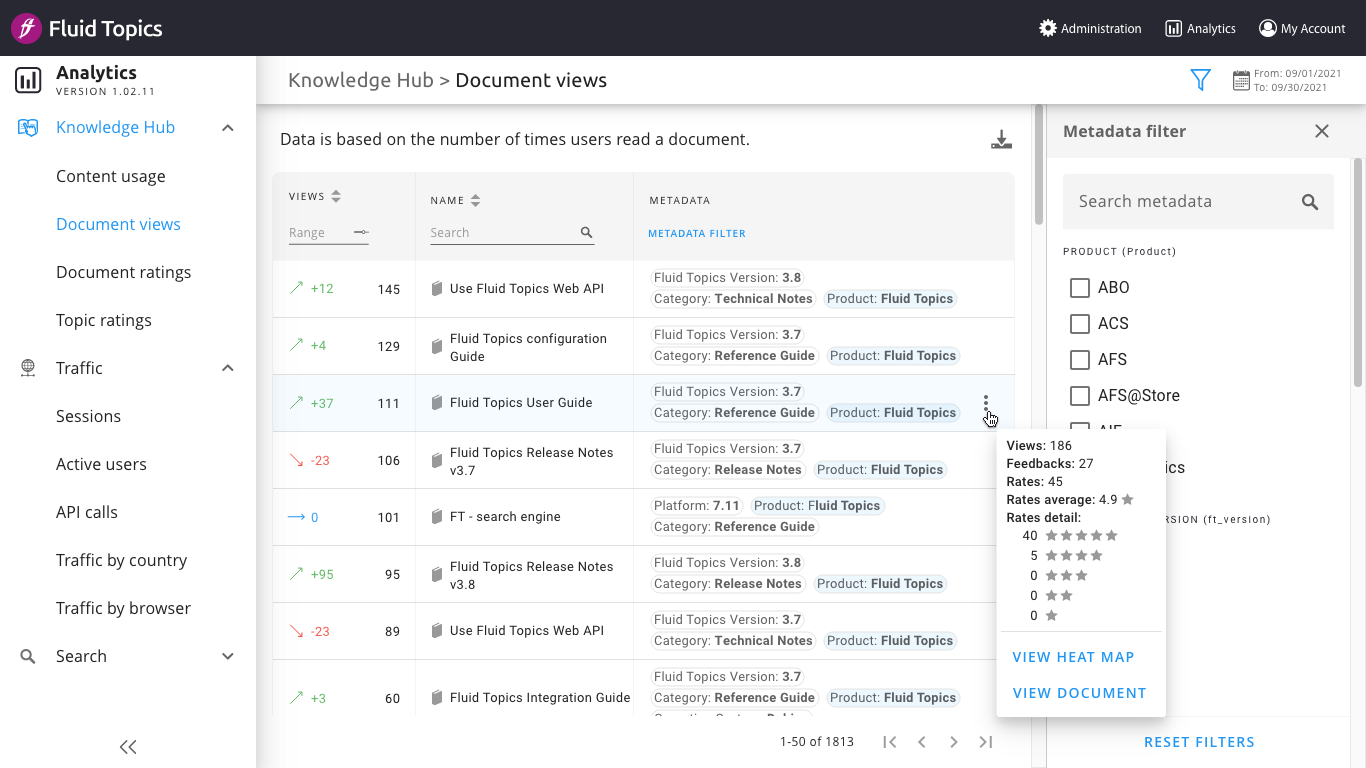Open three-dot menu for Fluid Topics User Guide

click(986, 402)
